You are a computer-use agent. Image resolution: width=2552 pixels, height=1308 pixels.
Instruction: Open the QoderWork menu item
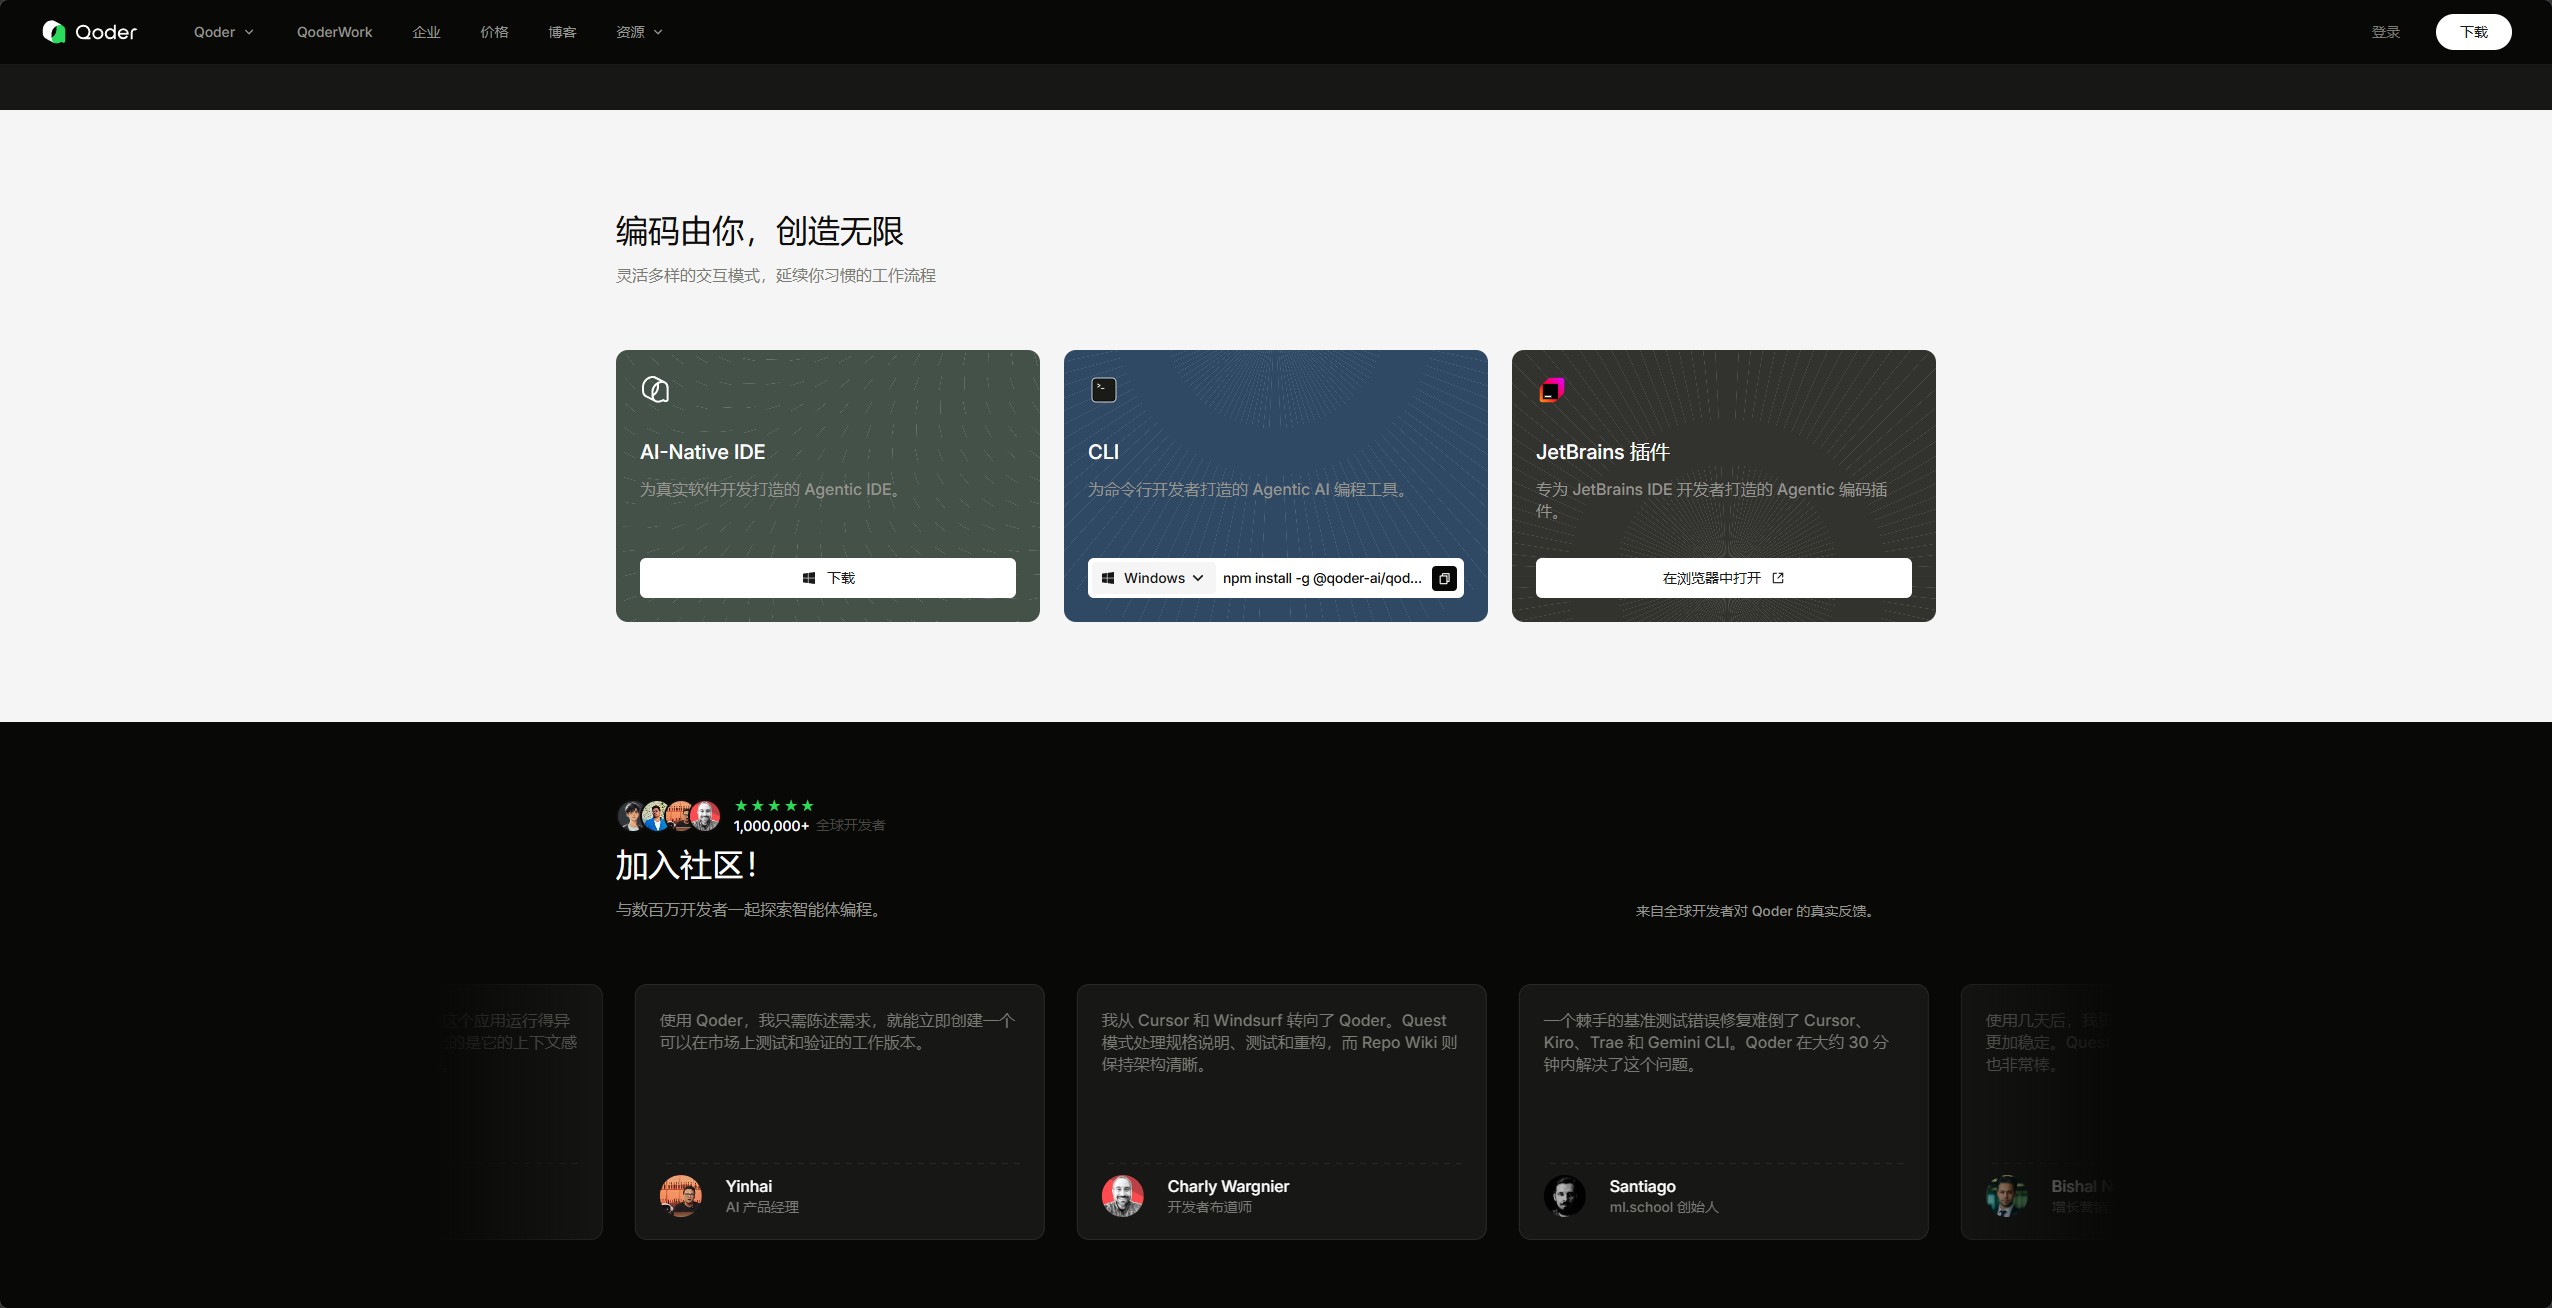[334, 32]
